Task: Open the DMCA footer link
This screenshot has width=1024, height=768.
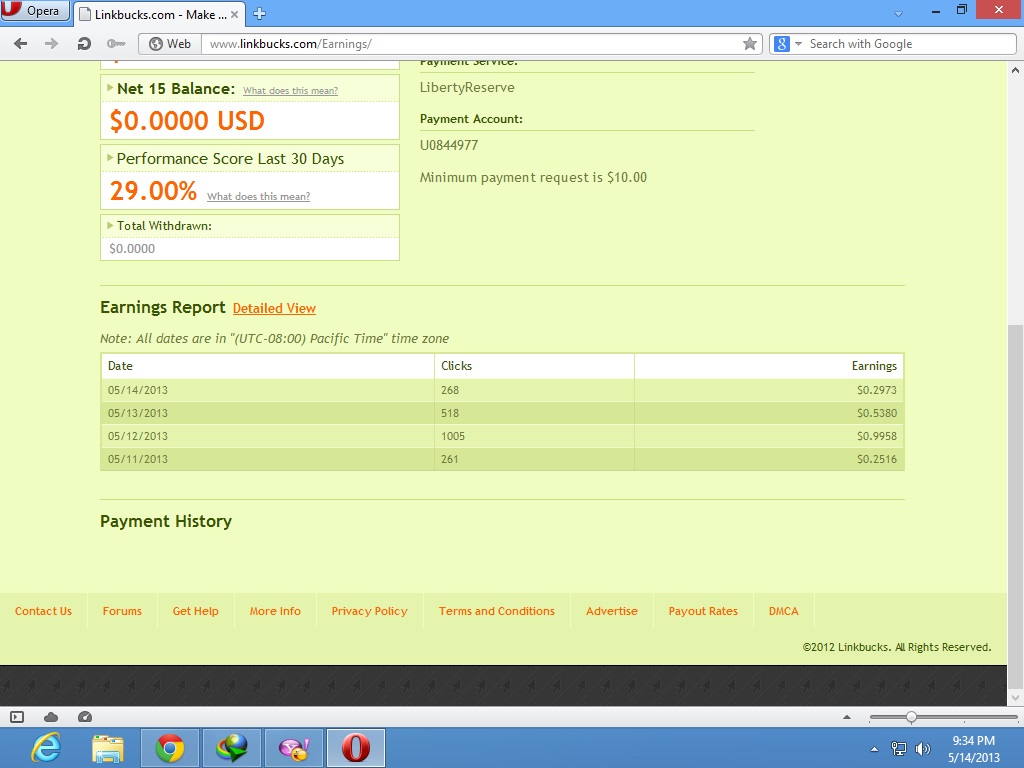Action: [783, 611]
